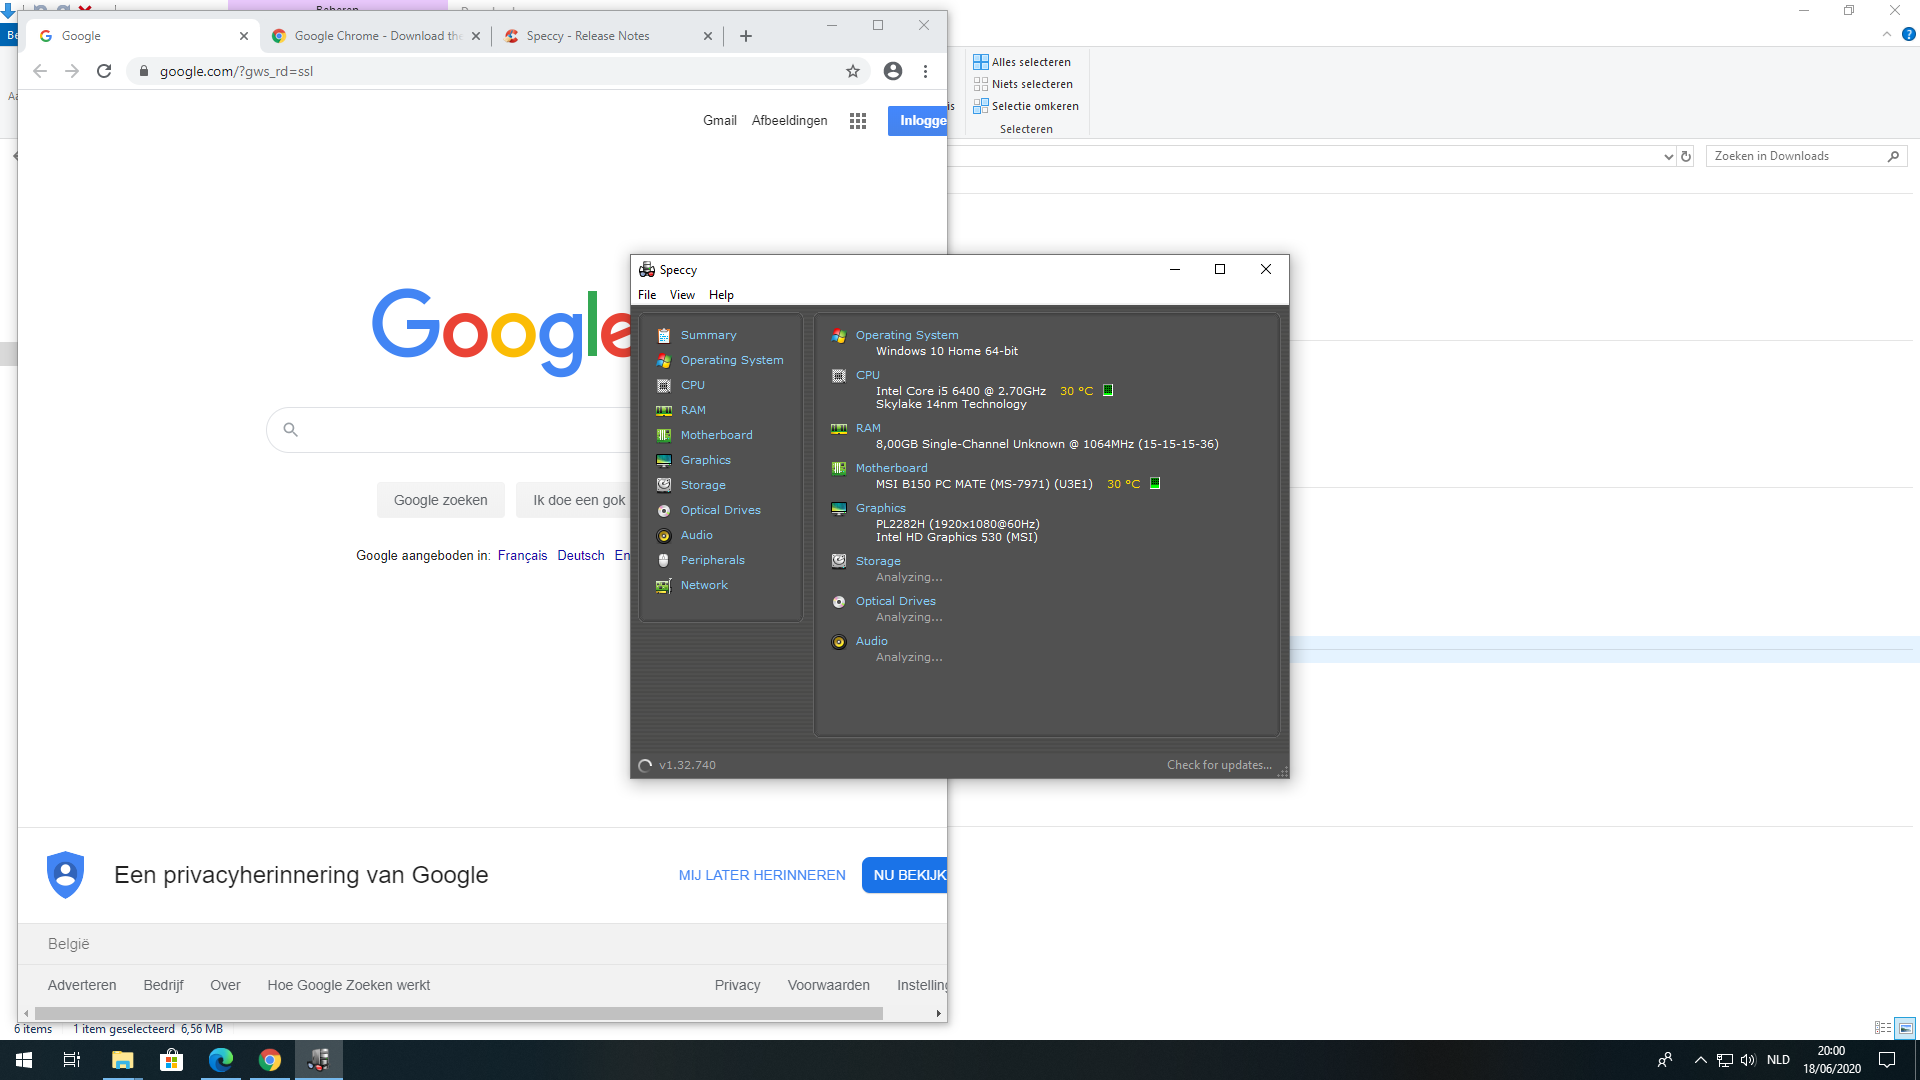Click the Optical Drives sidebar icon

(663, 510)
